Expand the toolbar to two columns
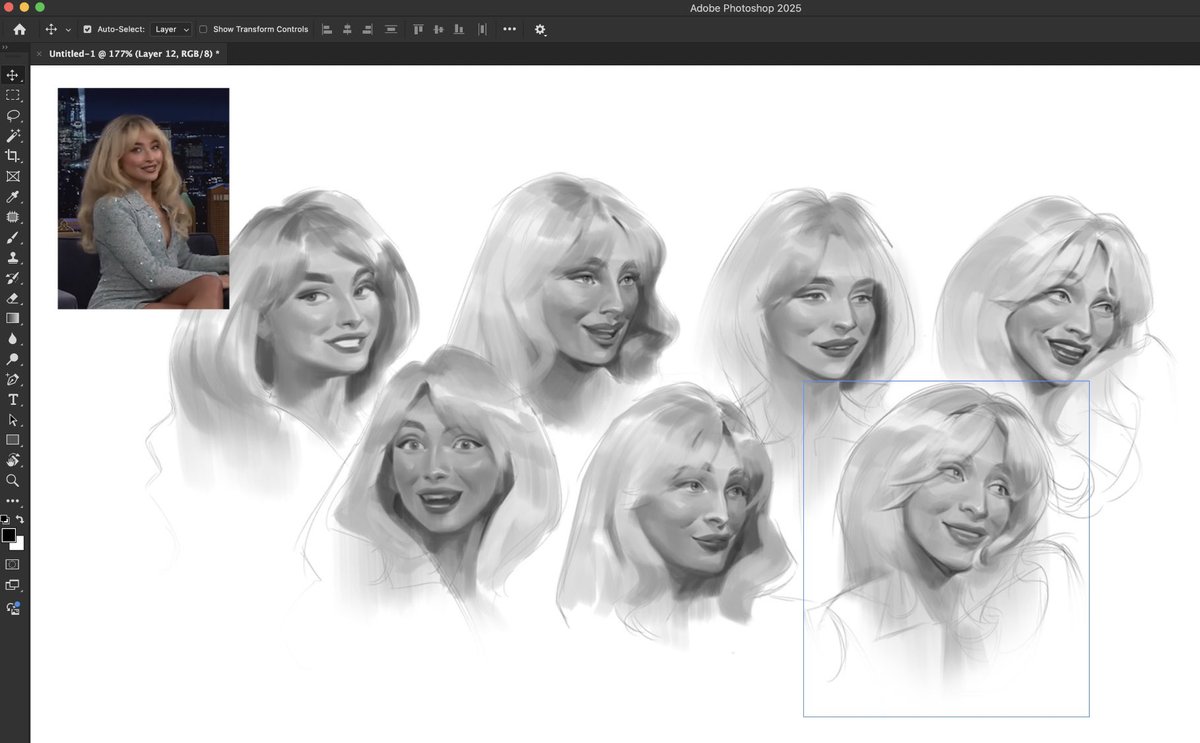Viewport: 1200px width, 743px height. pos(4,47)
